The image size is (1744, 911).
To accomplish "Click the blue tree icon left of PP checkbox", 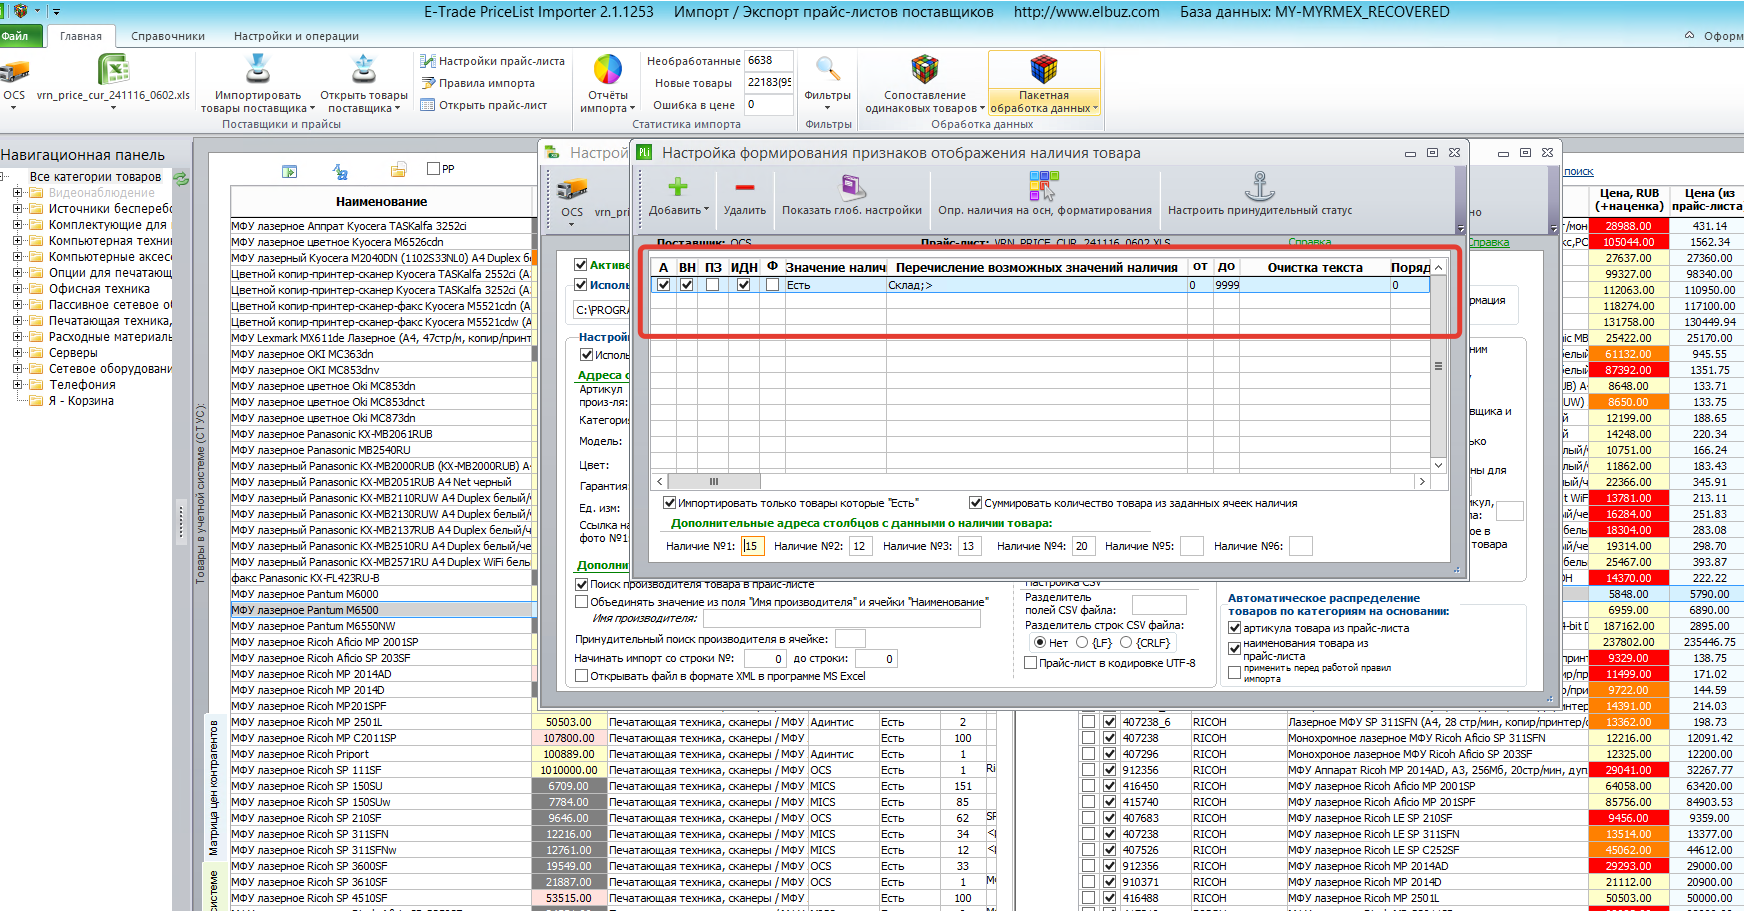I will [340, 171].
